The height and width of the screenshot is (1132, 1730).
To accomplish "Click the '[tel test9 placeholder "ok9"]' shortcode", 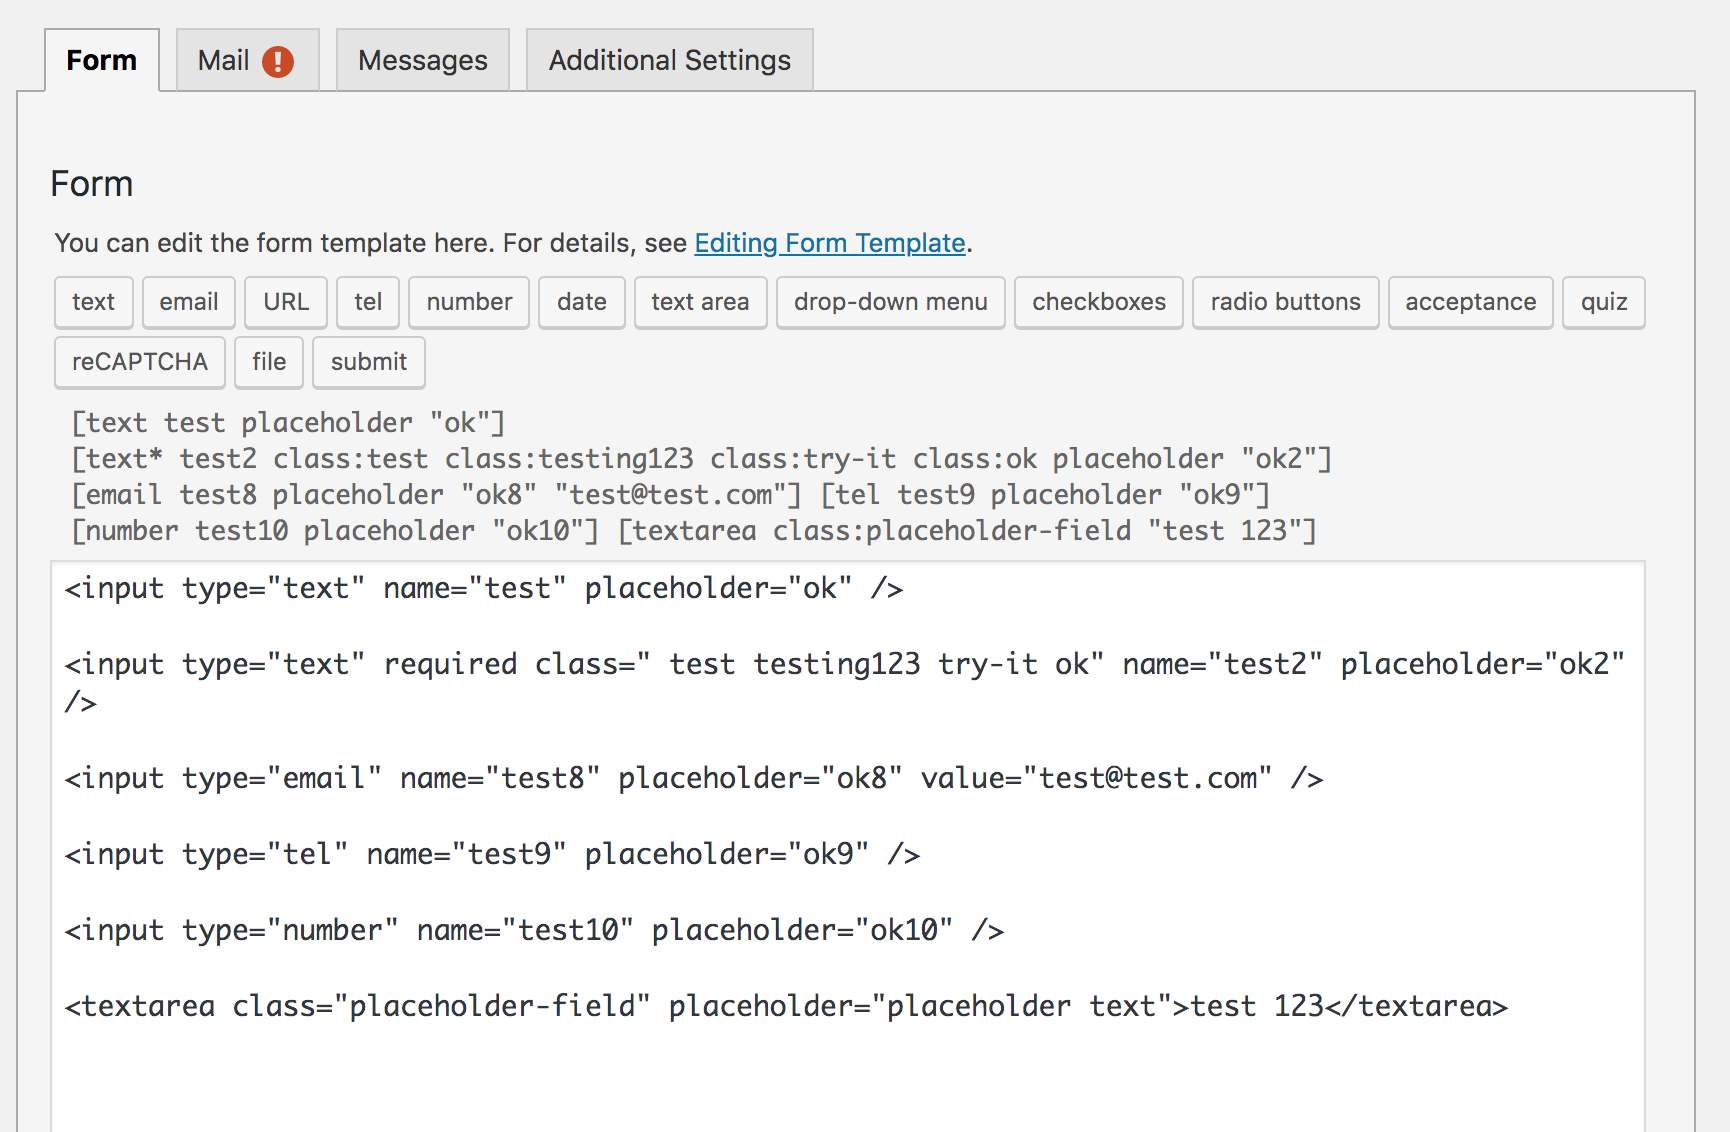I will [x=1045, y=495].
